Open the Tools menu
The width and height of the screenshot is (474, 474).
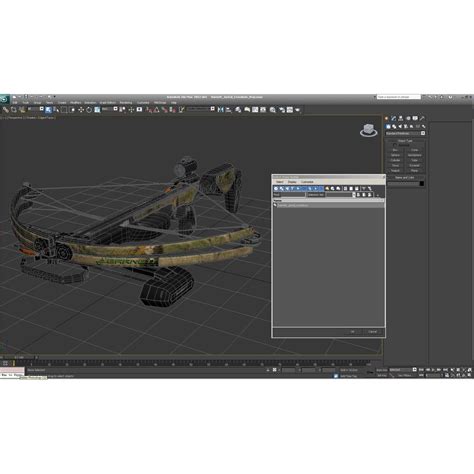[26, 103]
